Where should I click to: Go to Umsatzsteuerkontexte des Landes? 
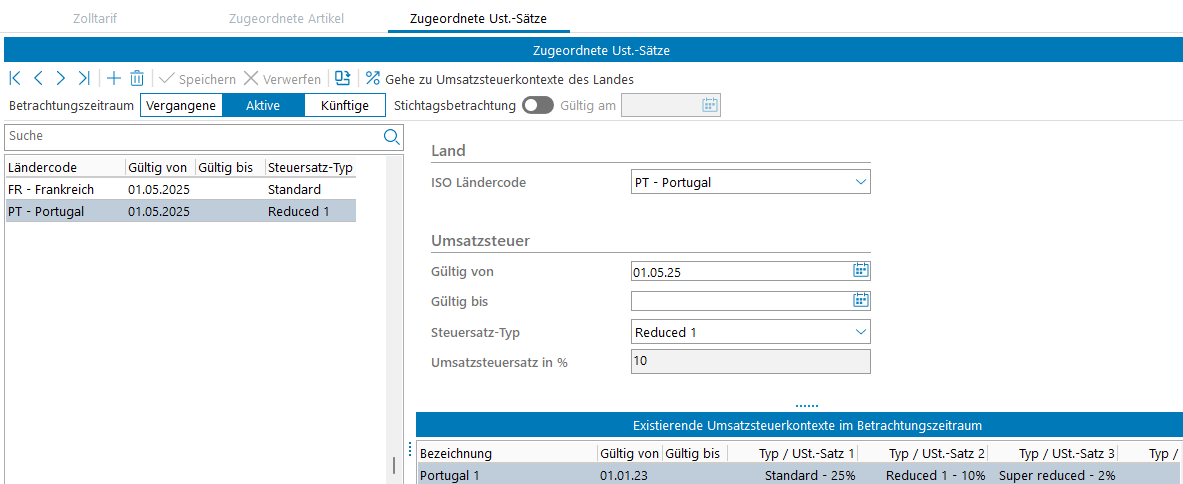500,79
